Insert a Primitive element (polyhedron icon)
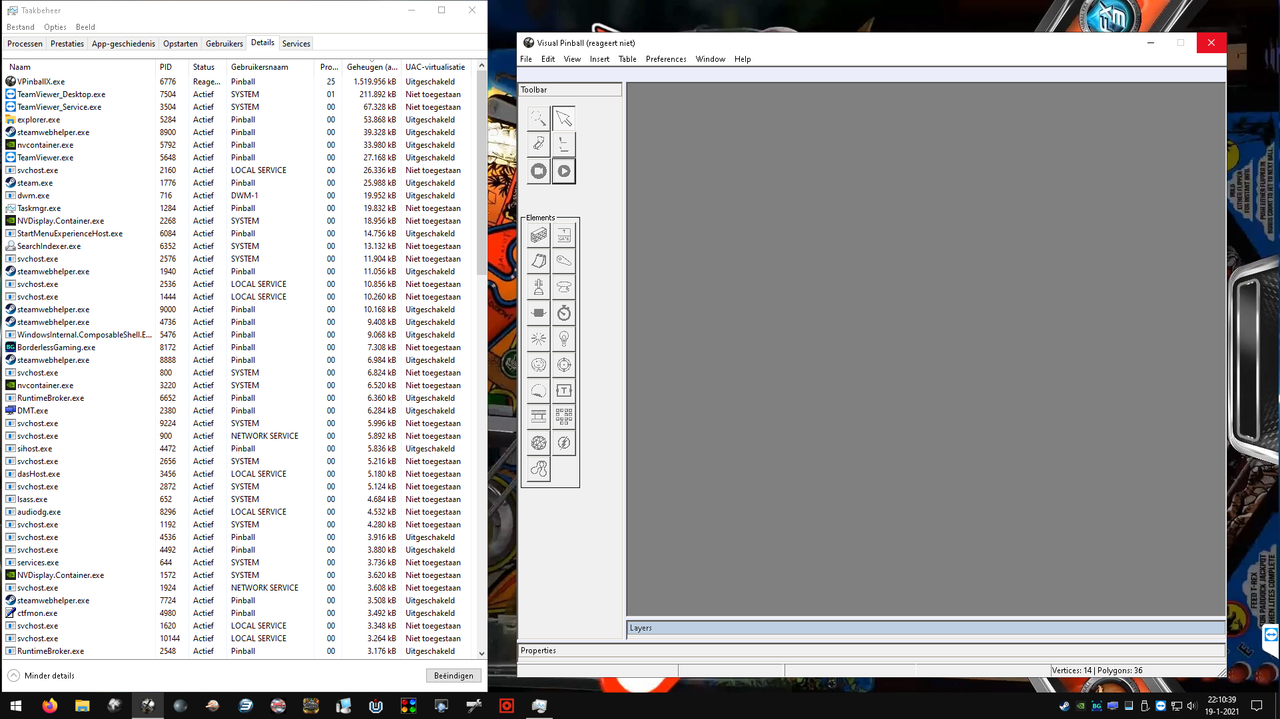The width and height of the screenshot is (1280, 719). point(539,443)
